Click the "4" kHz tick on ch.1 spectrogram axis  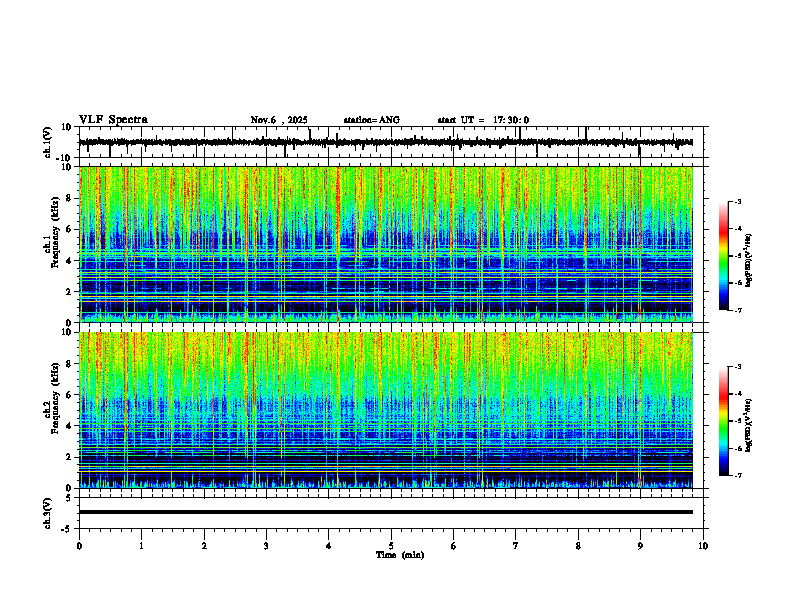(x=70, y=261)
